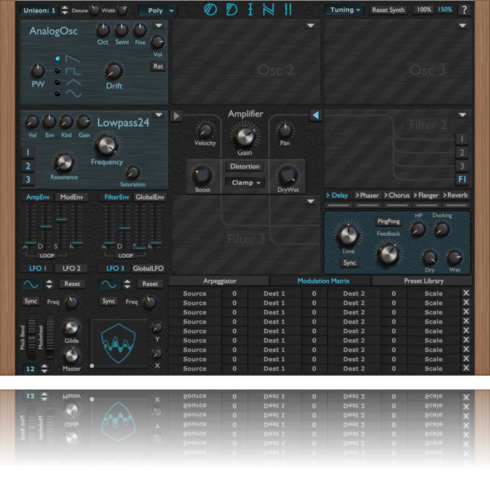Screen dimensions: 490x480
Task: Click the Amplifier Pan knob
Action: coord(285,130)
